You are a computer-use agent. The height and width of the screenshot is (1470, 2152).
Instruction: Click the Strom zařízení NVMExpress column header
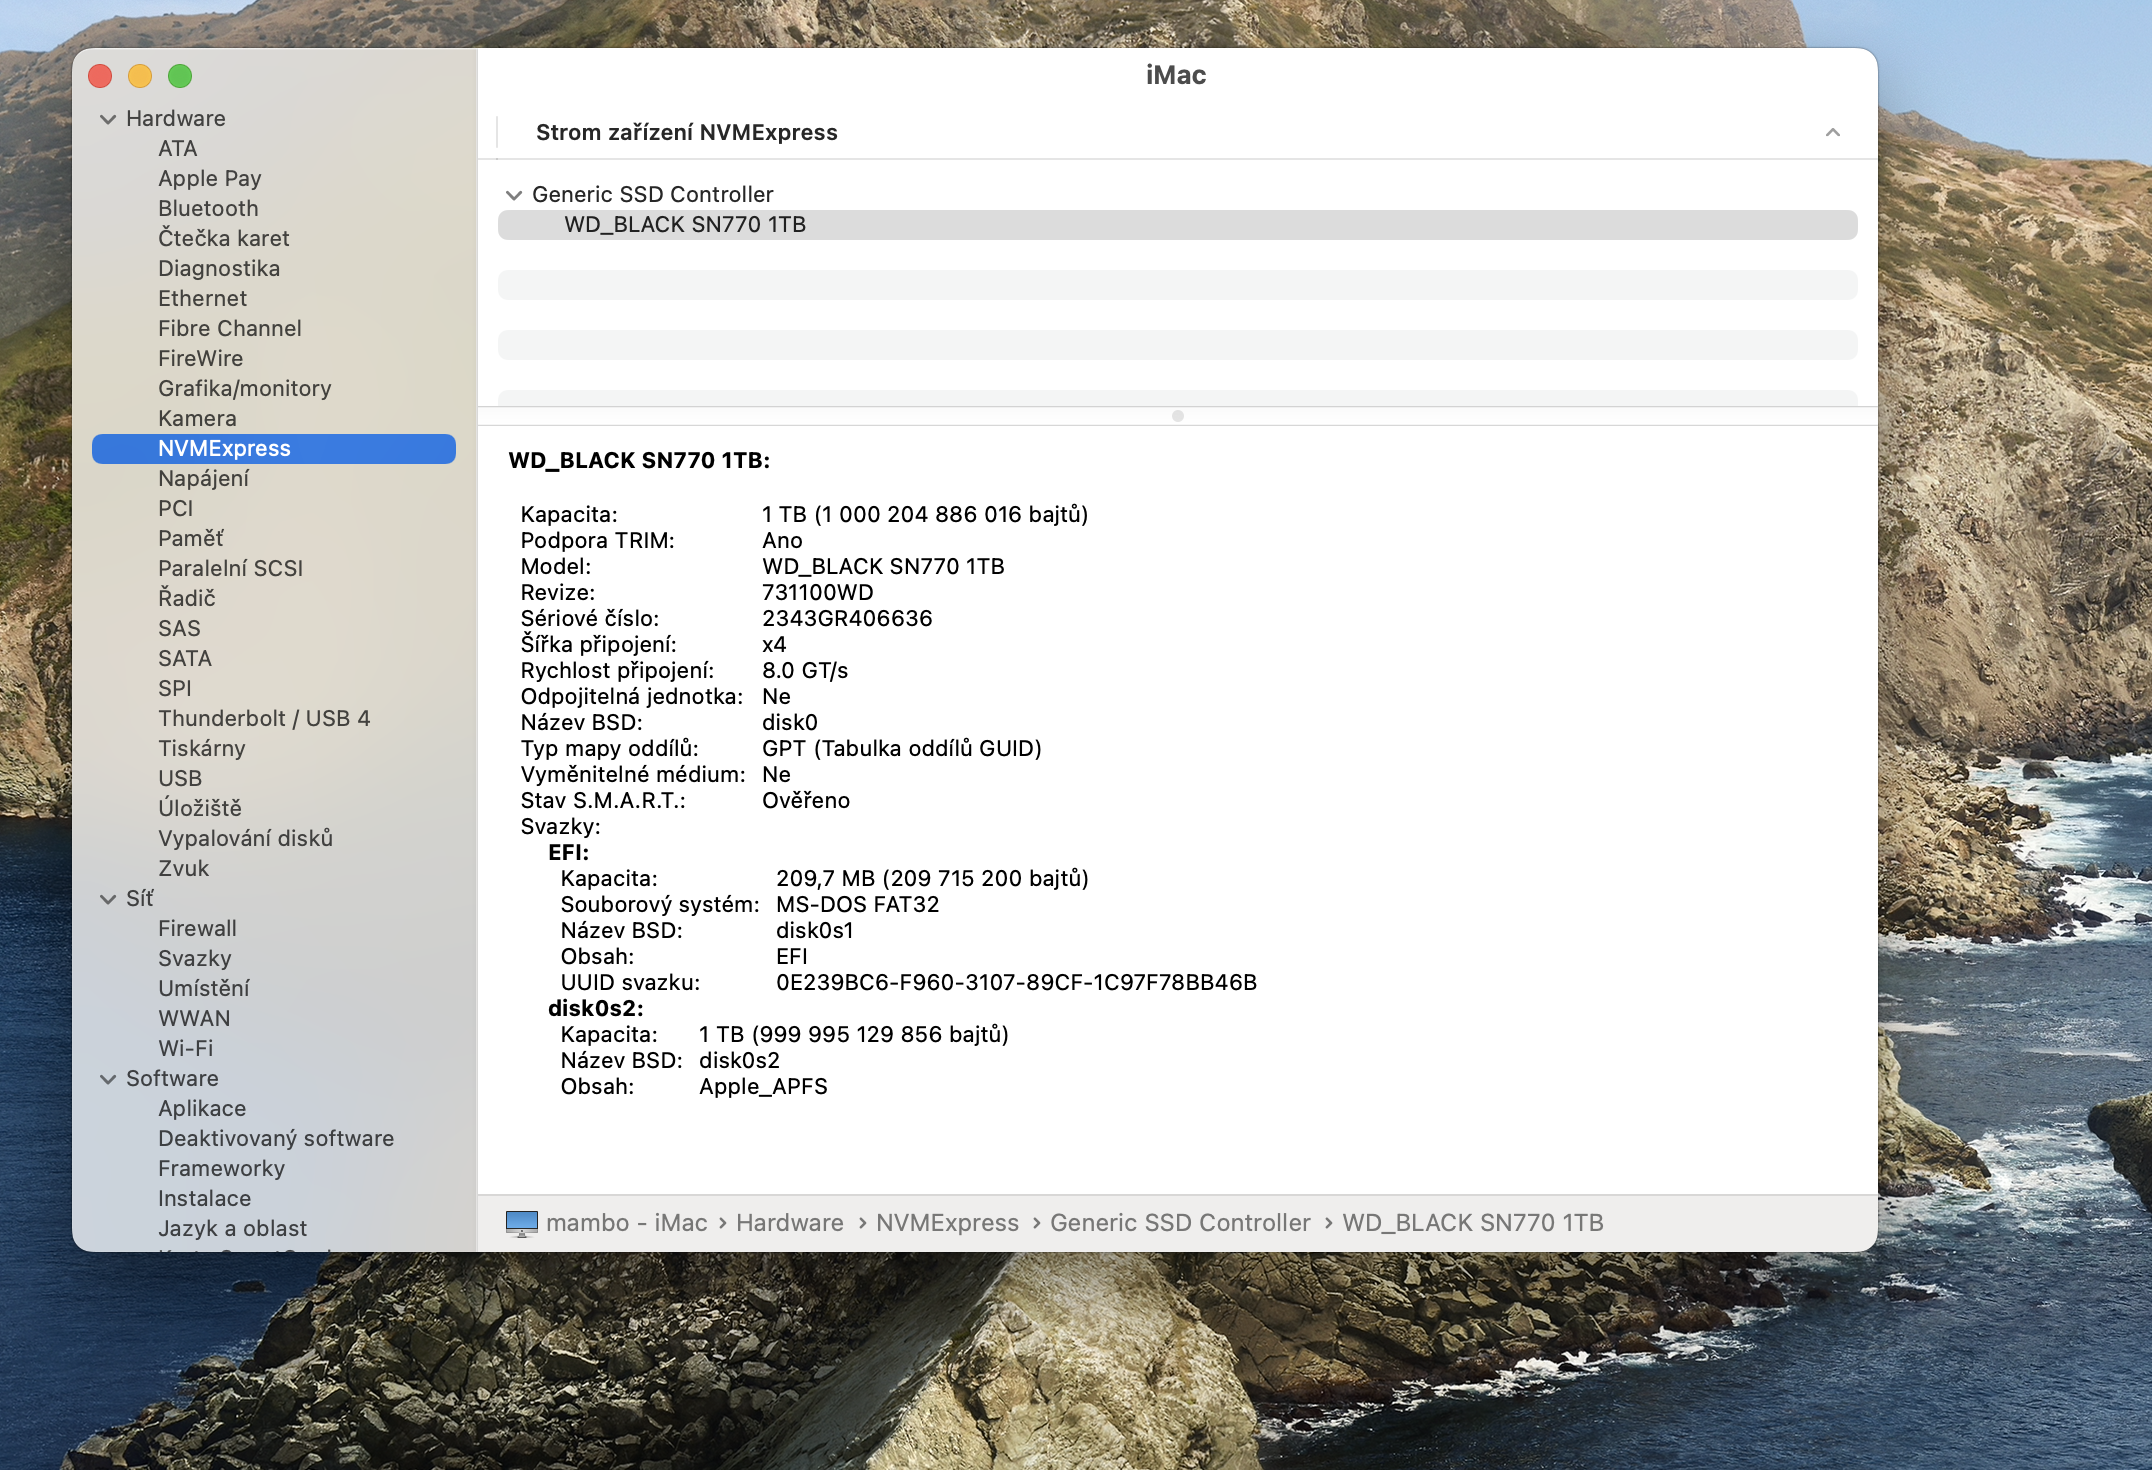pos(686,133)
